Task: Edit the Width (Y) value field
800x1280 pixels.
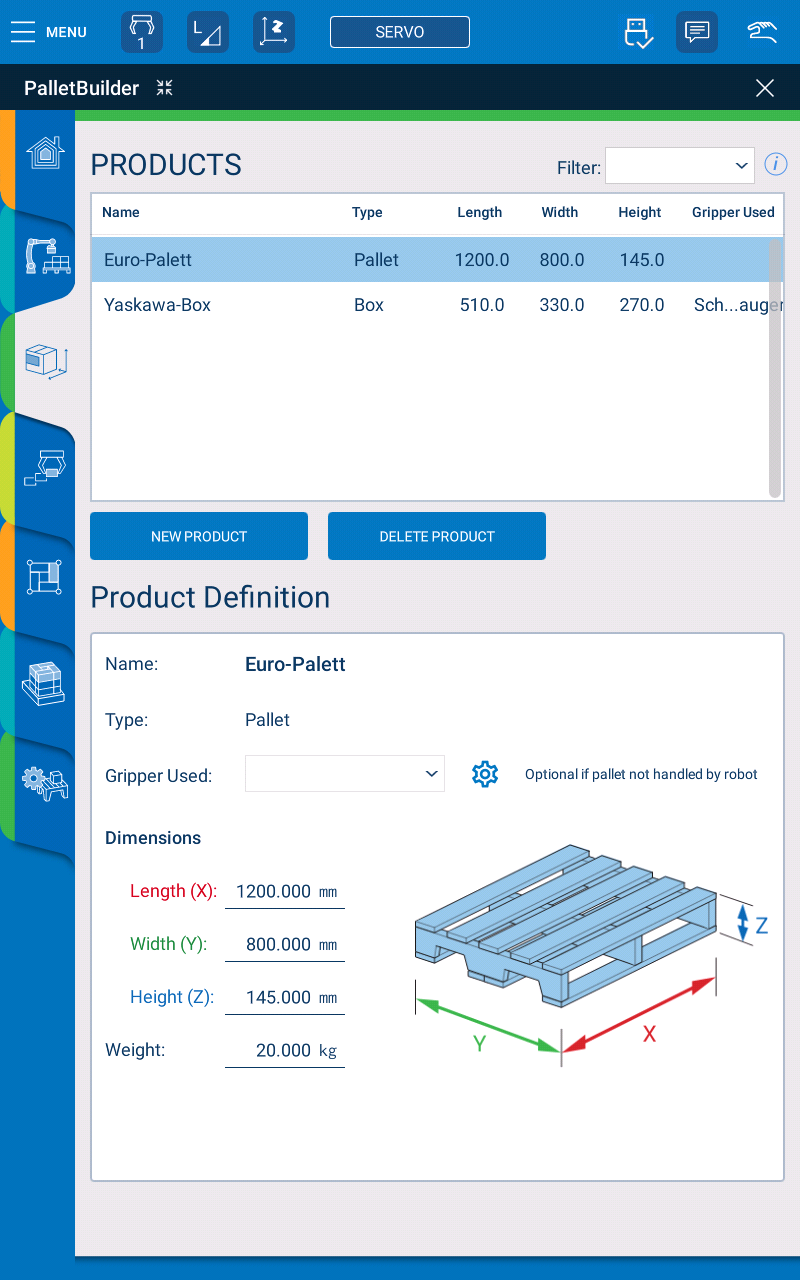Action: click(x=285, y=944)
